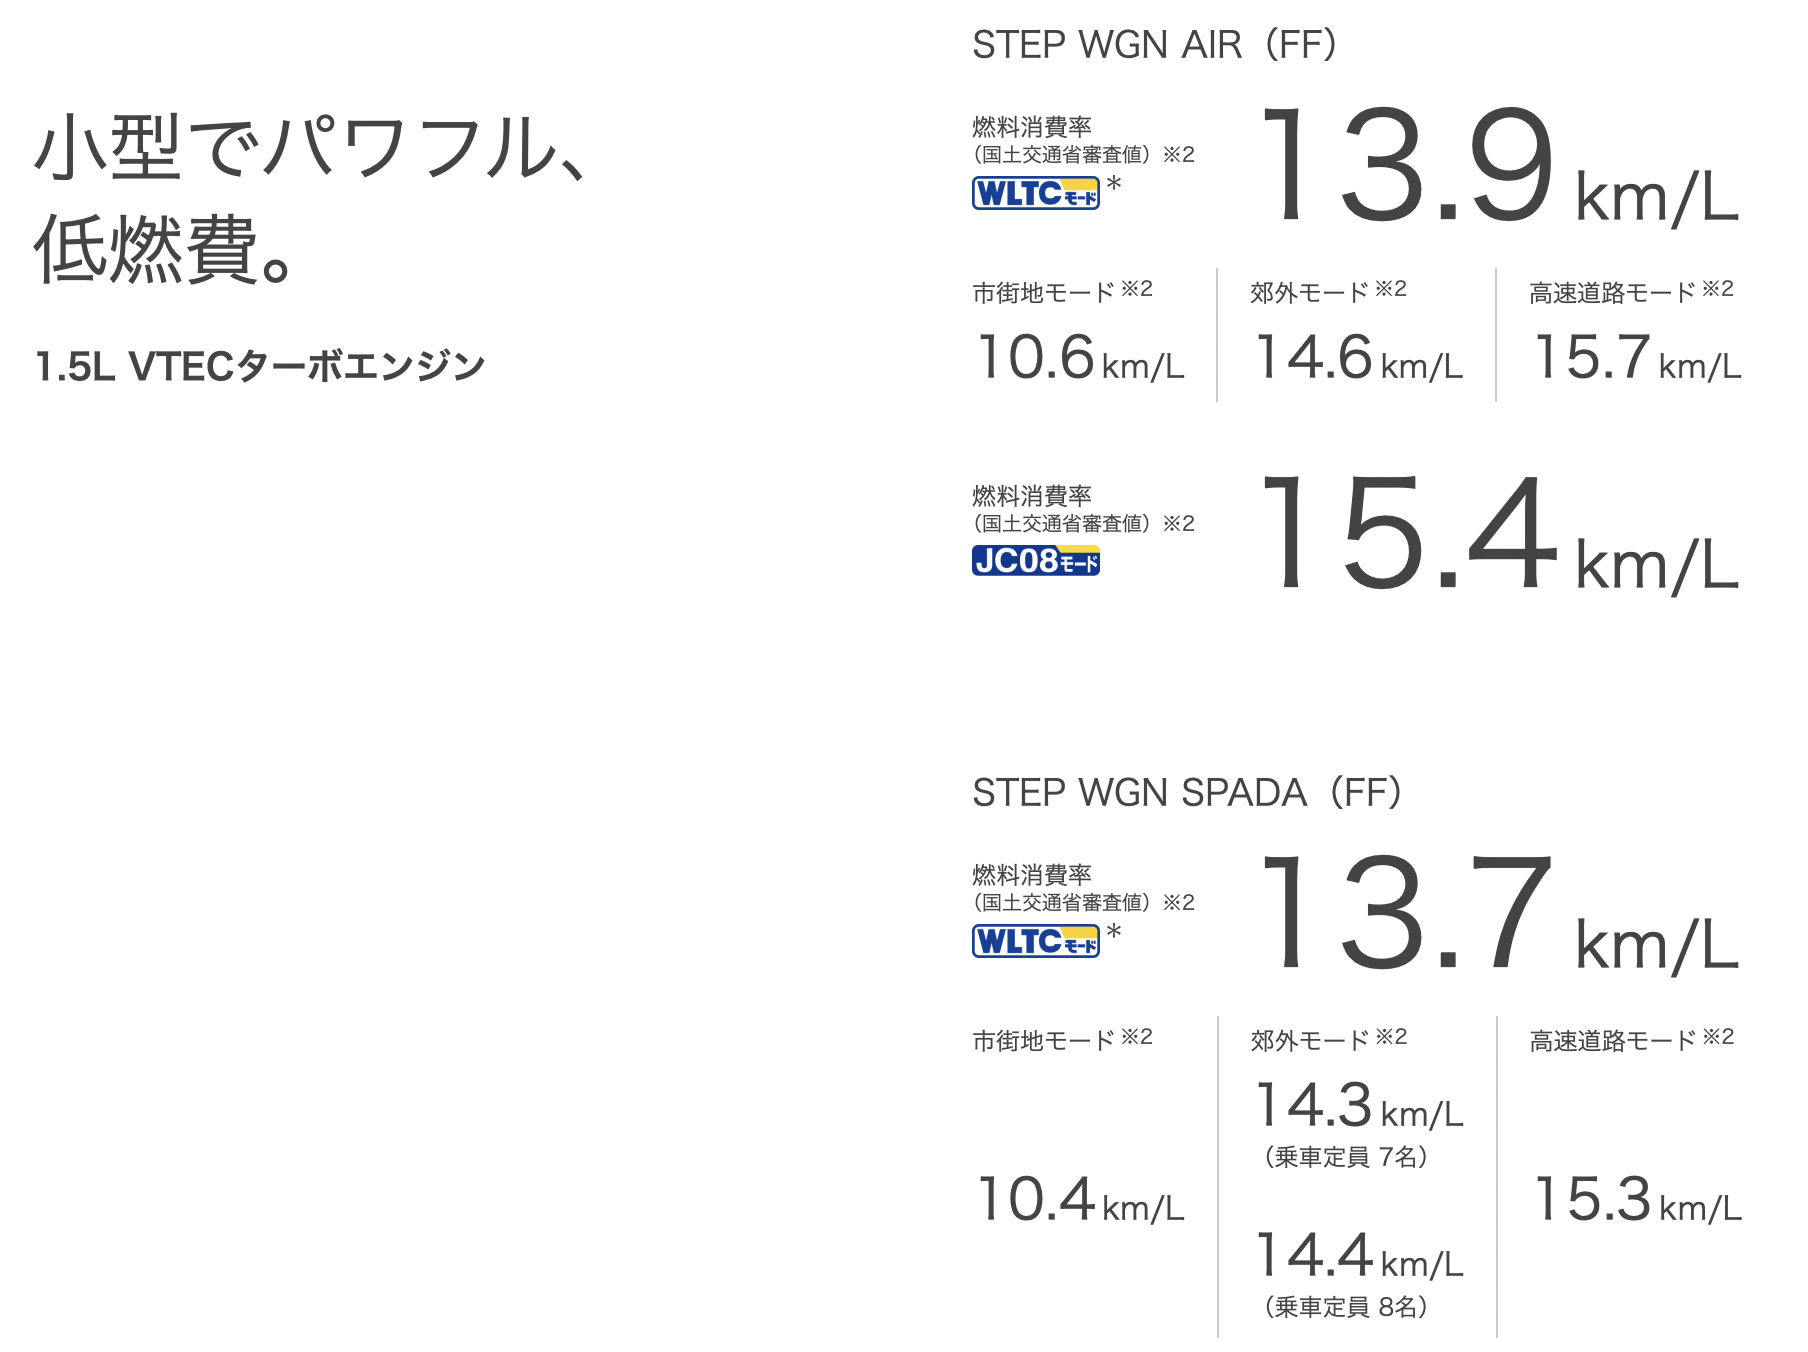Click the STEP WGN AIR (FF) heading
The width and height of the screenshot is (1808, 1352).
pyautogui.click(x=1154, y=45)
